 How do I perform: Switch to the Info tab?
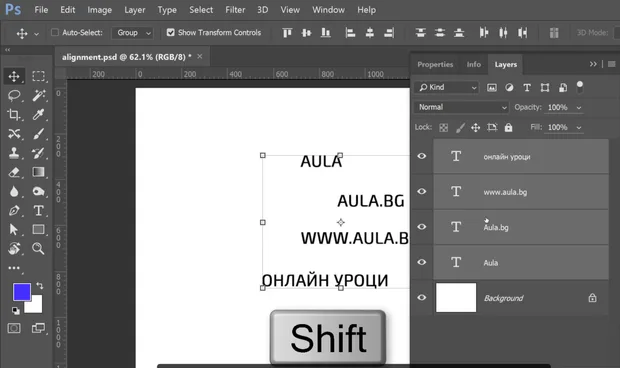coord(474,64)
